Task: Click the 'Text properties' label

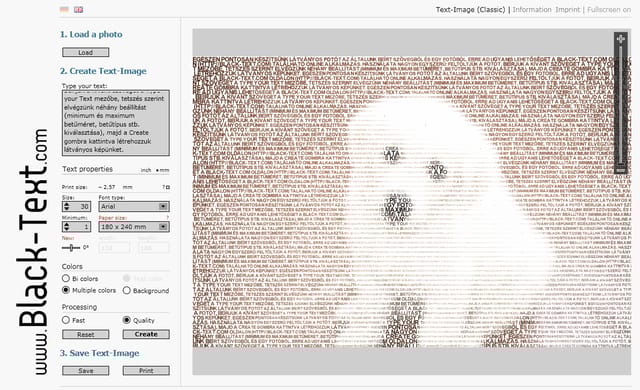Action: pos(87,169)
